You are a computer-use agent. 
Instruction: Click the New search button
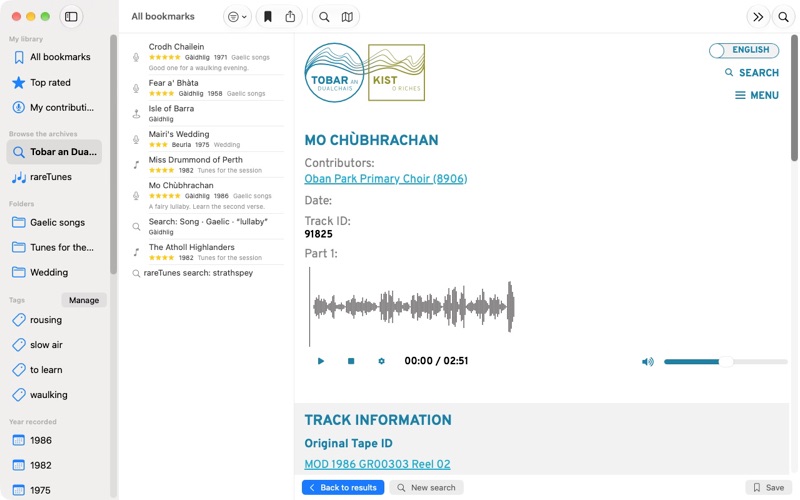(426, 488)
